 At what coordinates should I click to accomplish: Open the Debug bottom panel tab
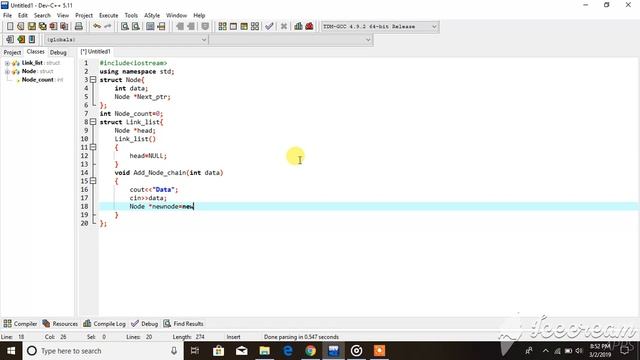[x=144, y=324]
